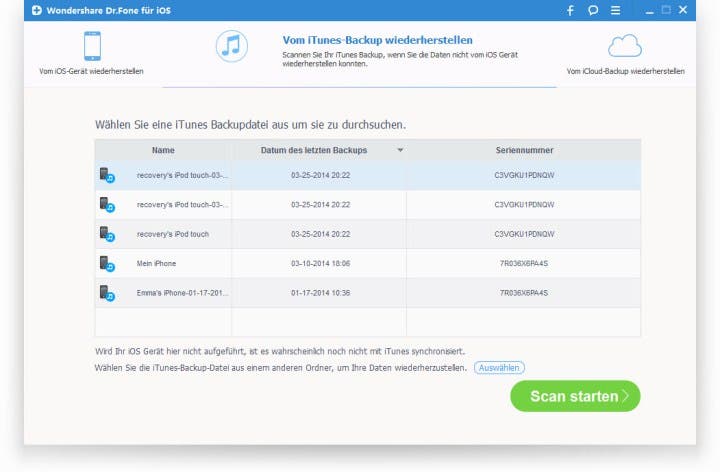720x472 pixels.
Task: Select the 'Mein iPhone' backup row
Action: (368, 264)
